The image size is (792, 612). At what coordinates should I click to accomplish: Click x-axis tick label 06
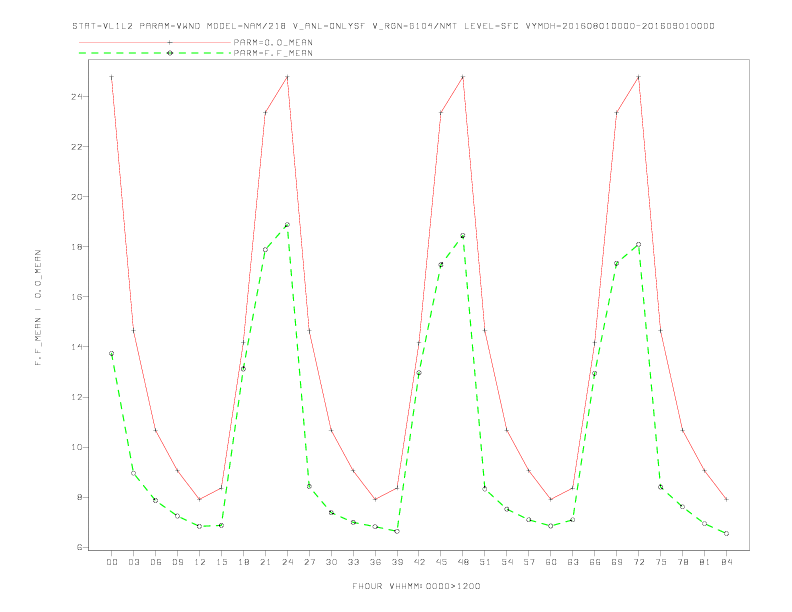(x=156, y=562)
